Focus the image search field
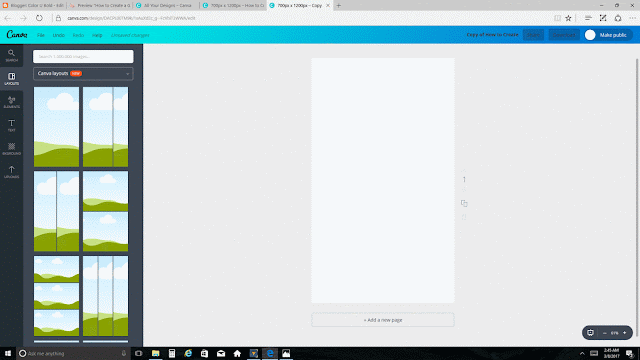Viewport: 640px width, 360px height. 83,56
